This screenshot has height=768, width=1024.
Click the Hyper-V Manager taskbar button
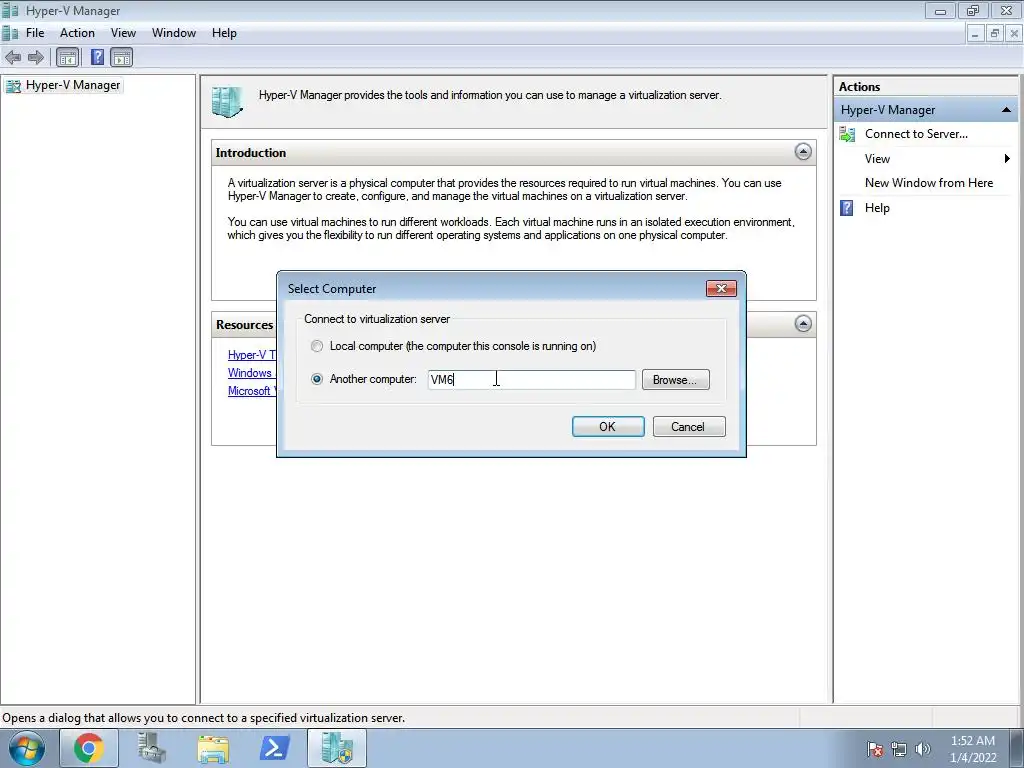[337, 748]
